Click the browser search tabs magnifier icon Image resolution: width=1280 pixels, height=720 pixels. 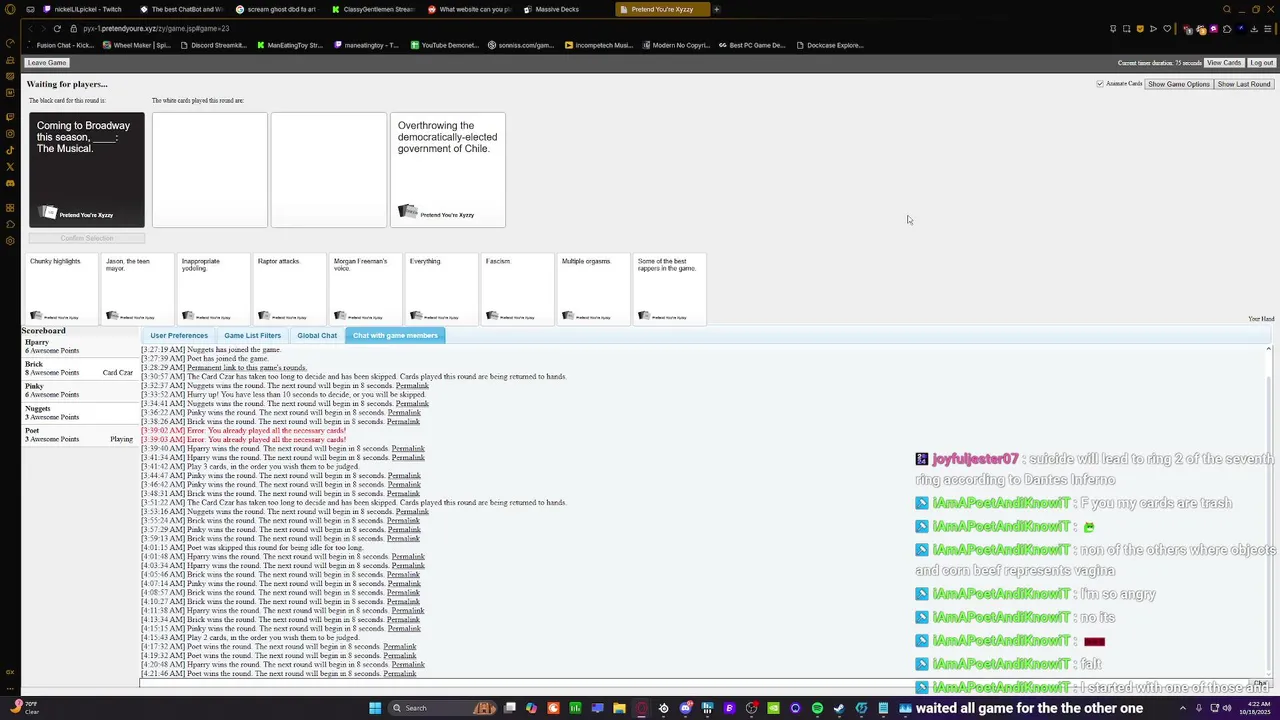(1227, 9)
